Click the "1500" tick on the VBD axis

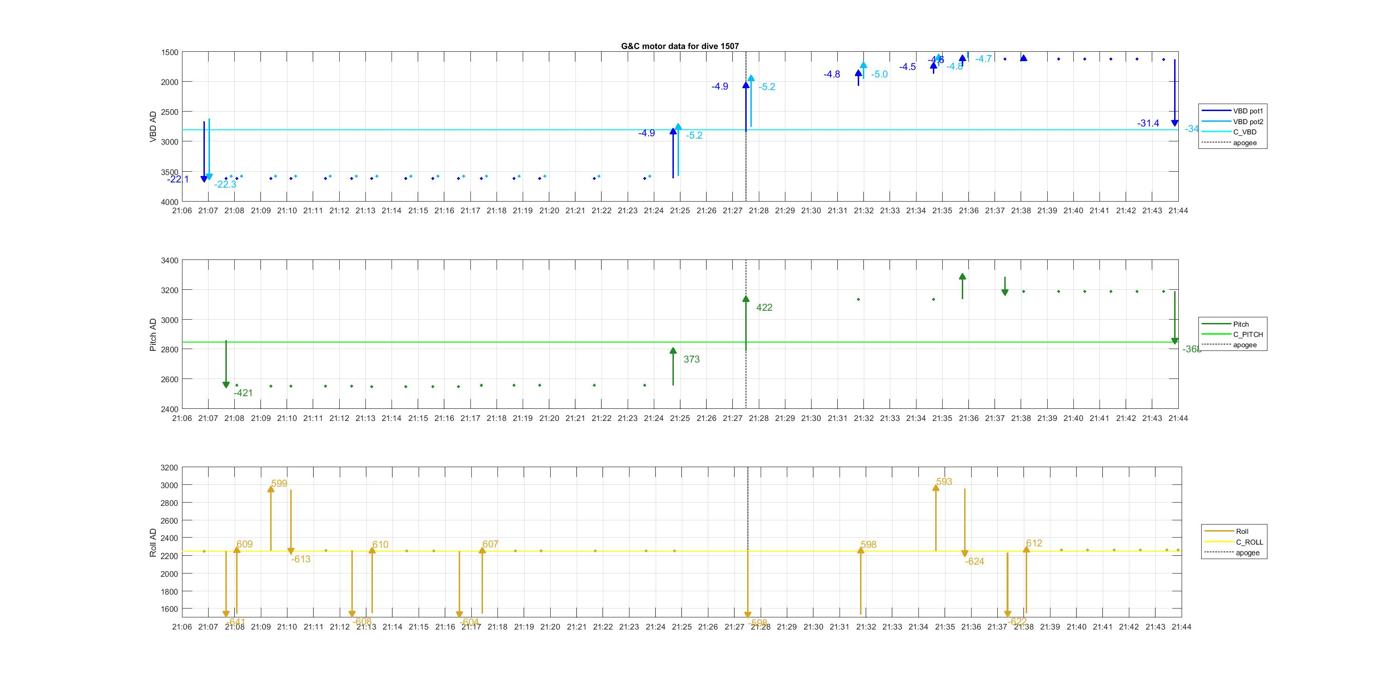[170, 52]
